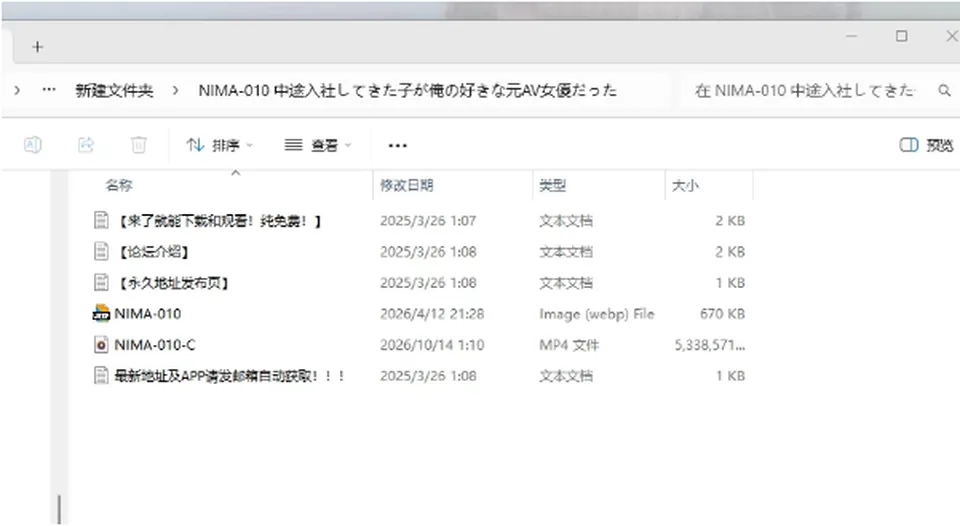This screenshot has width=960, height=526.
Task: Click the type cell MP4 文件
Action: point(569,345)
